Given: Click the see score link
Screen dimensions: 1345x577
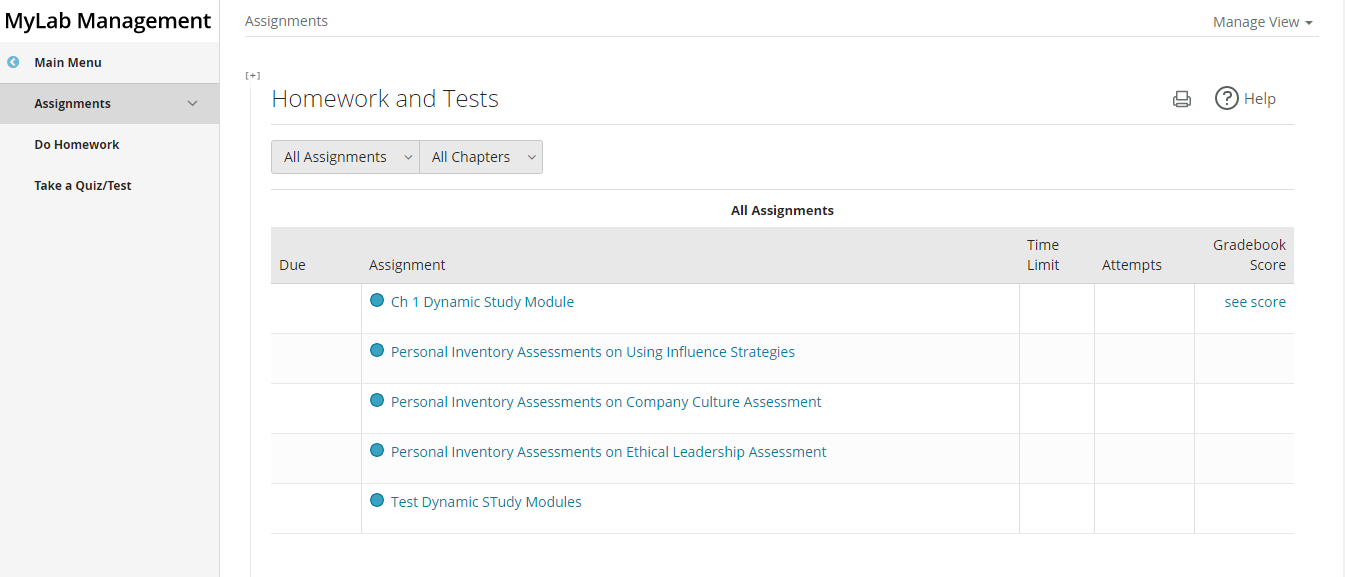Looking at the screenshot, I should click(1255, 302).
